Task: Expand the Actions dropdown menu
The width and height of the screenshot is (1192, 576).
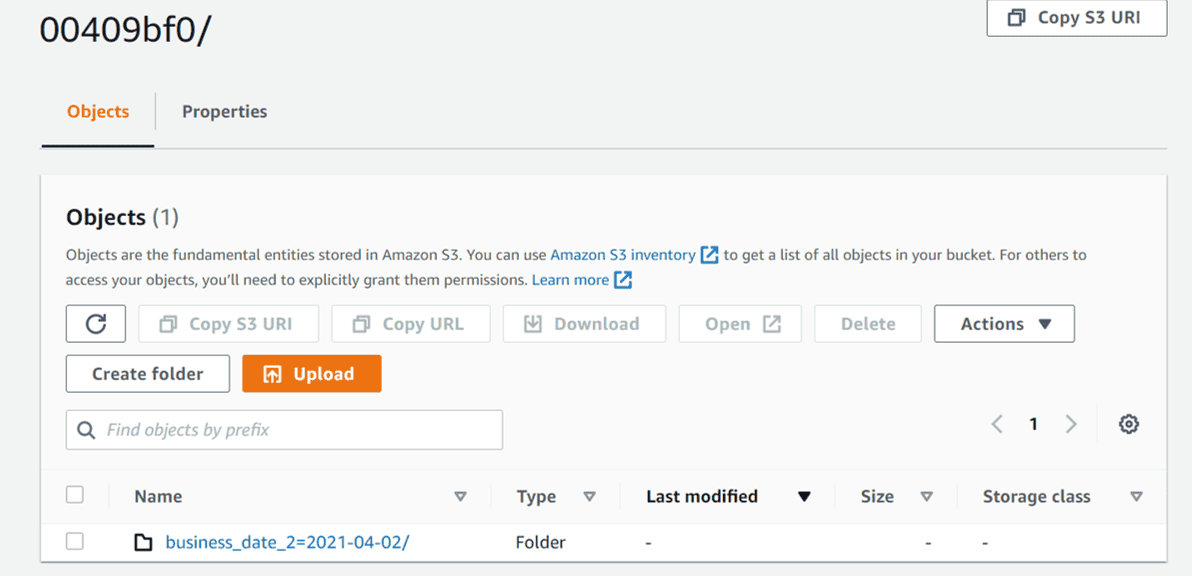Action: coord(1004,324)
